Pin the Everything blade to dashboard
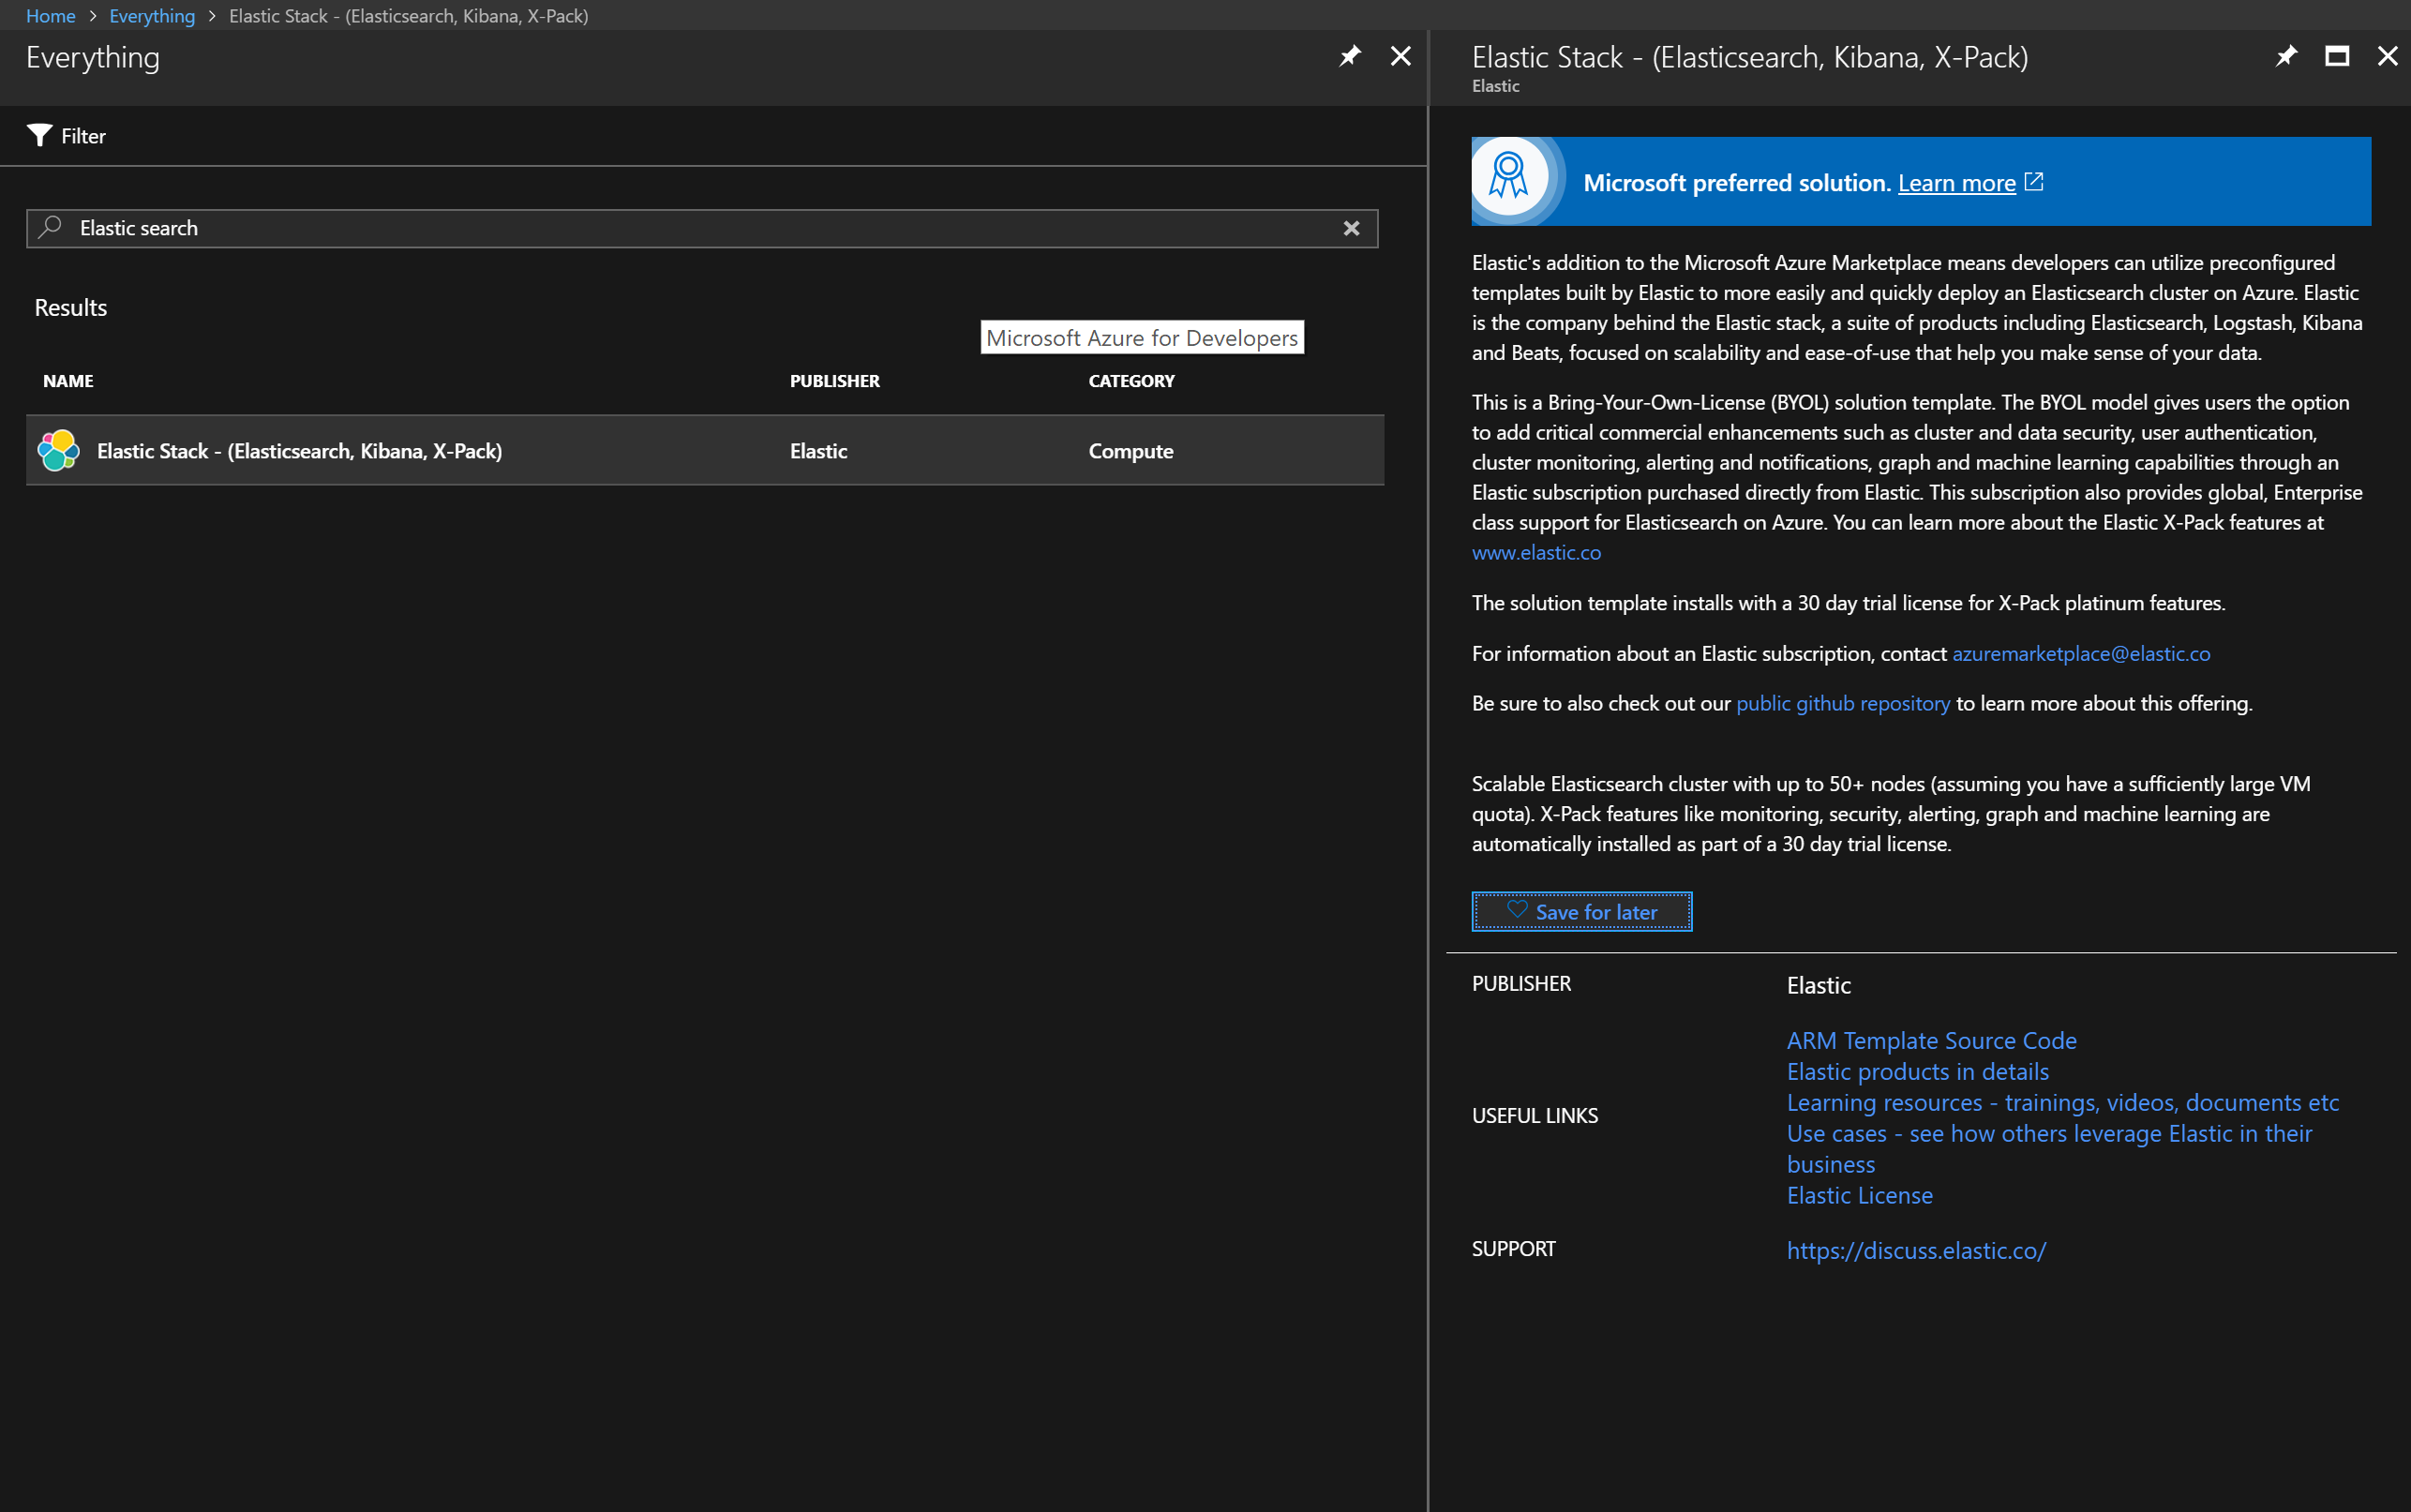 [1350, 56]
